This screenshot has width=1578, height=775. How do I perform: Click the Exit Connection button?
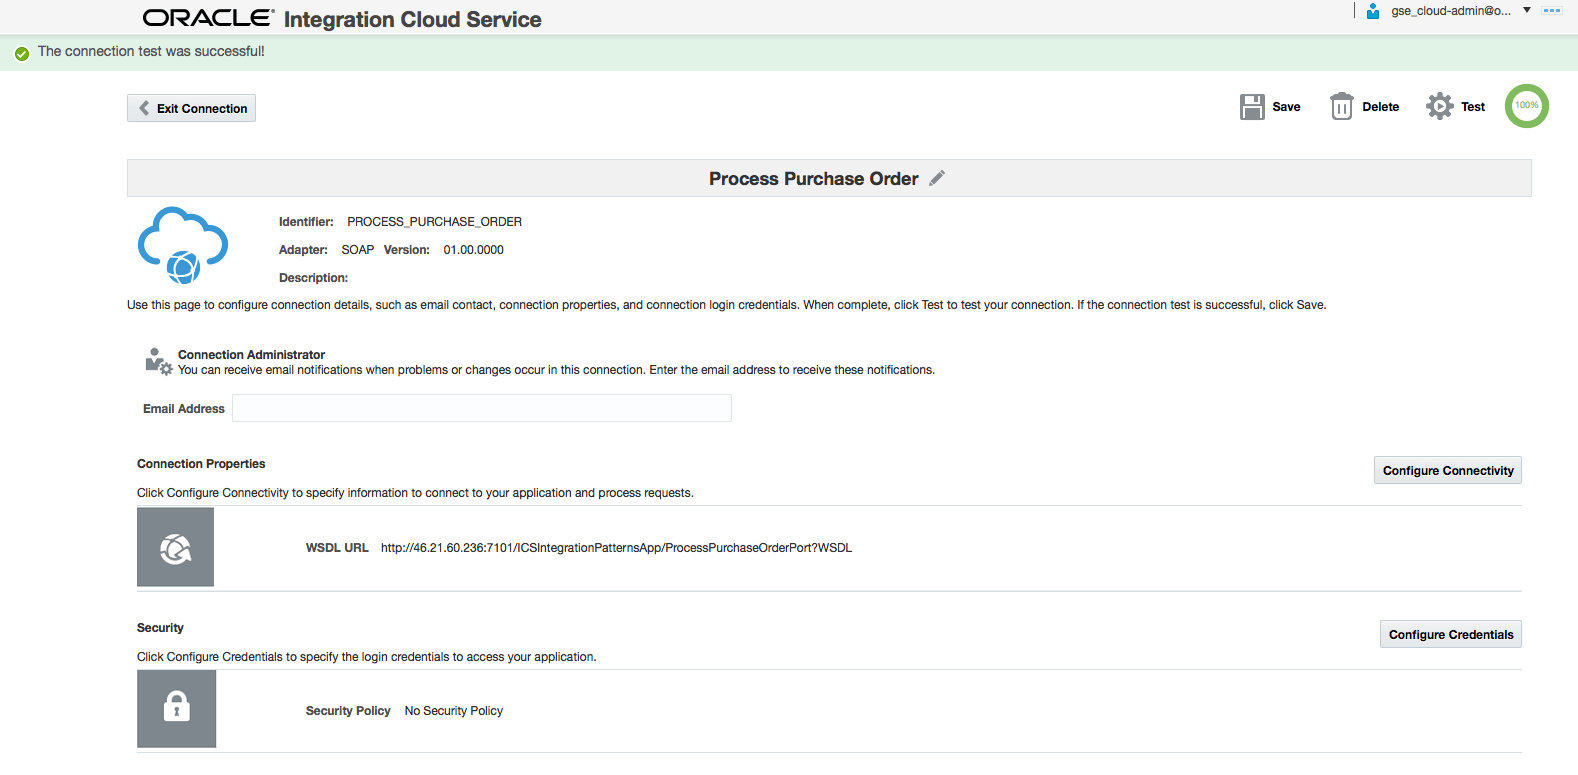[191, 108]
